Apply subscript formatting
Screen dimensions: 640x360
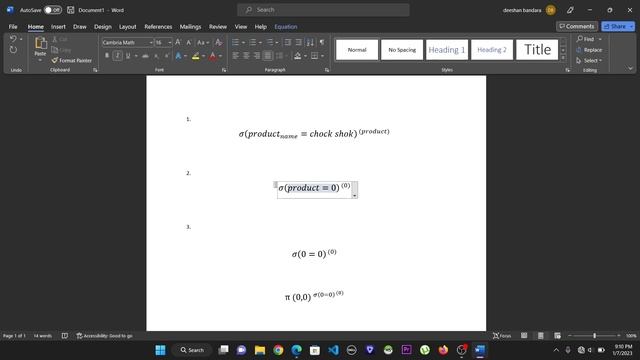pos(156,56)
